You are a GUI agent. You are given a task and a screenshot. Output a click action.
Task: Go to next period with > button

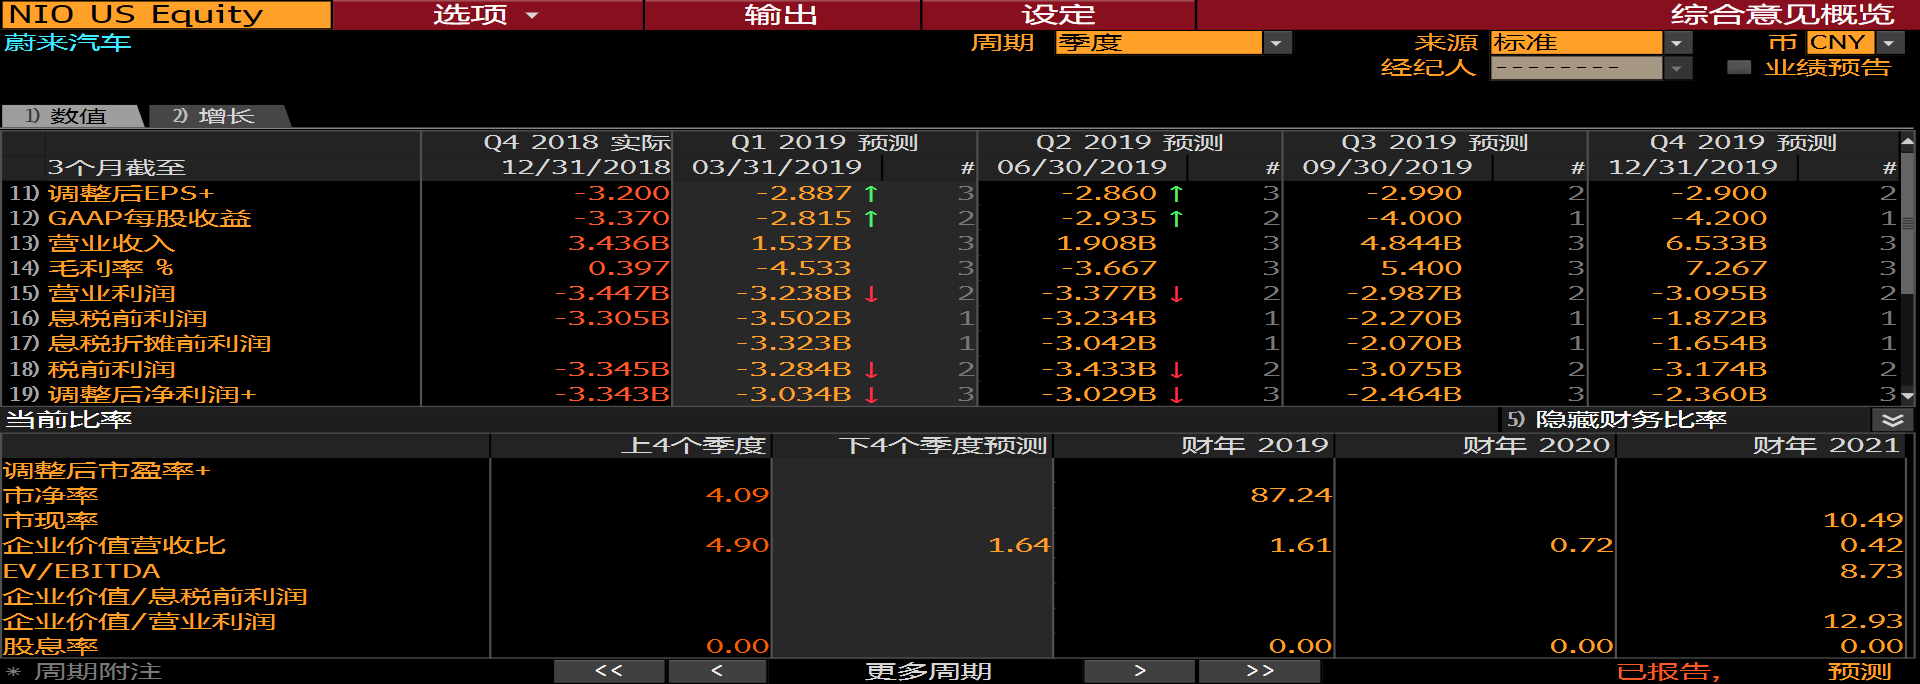[x=1140, y=671]
